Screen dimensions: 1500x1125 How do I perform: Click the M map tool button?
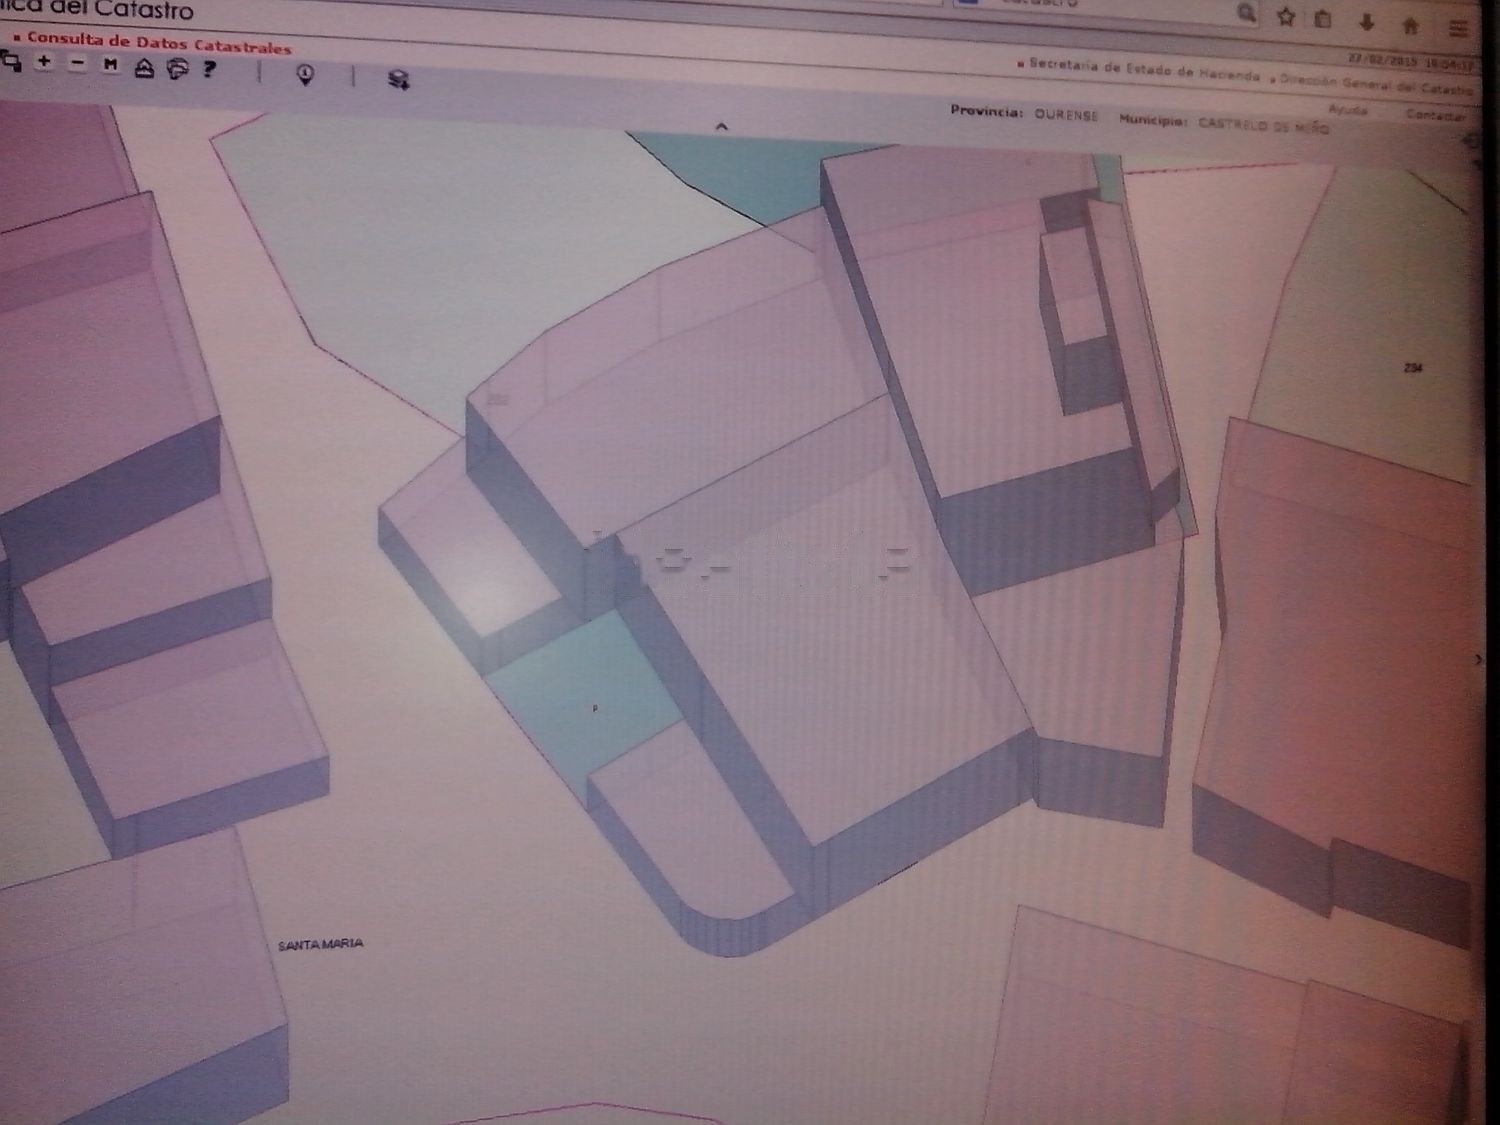pos(110,65)
